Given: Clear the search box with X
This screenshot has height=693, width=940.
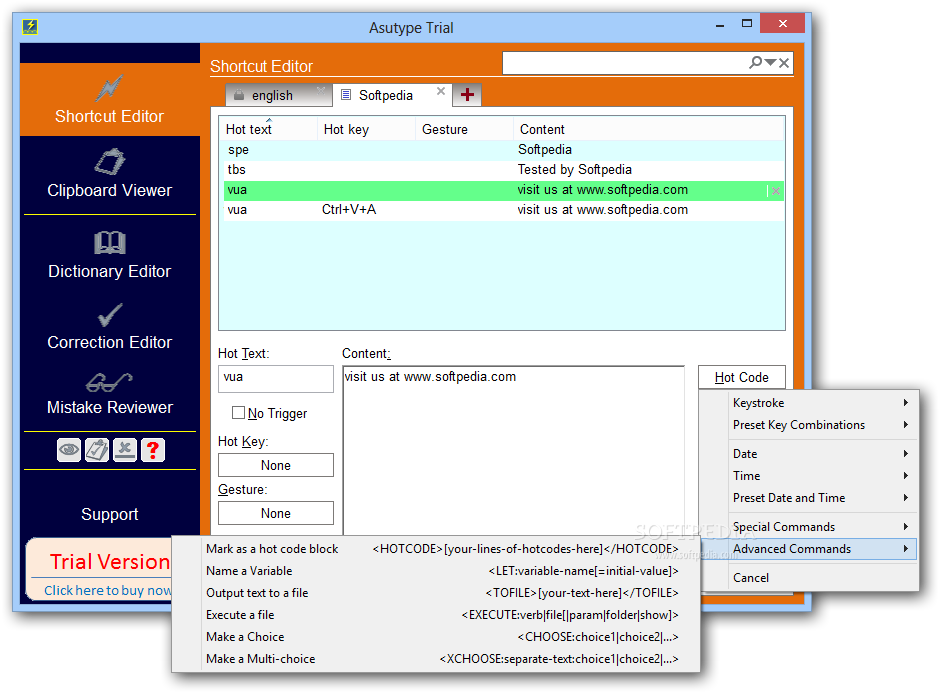Looking at the screenshot, I should [784, 63].
